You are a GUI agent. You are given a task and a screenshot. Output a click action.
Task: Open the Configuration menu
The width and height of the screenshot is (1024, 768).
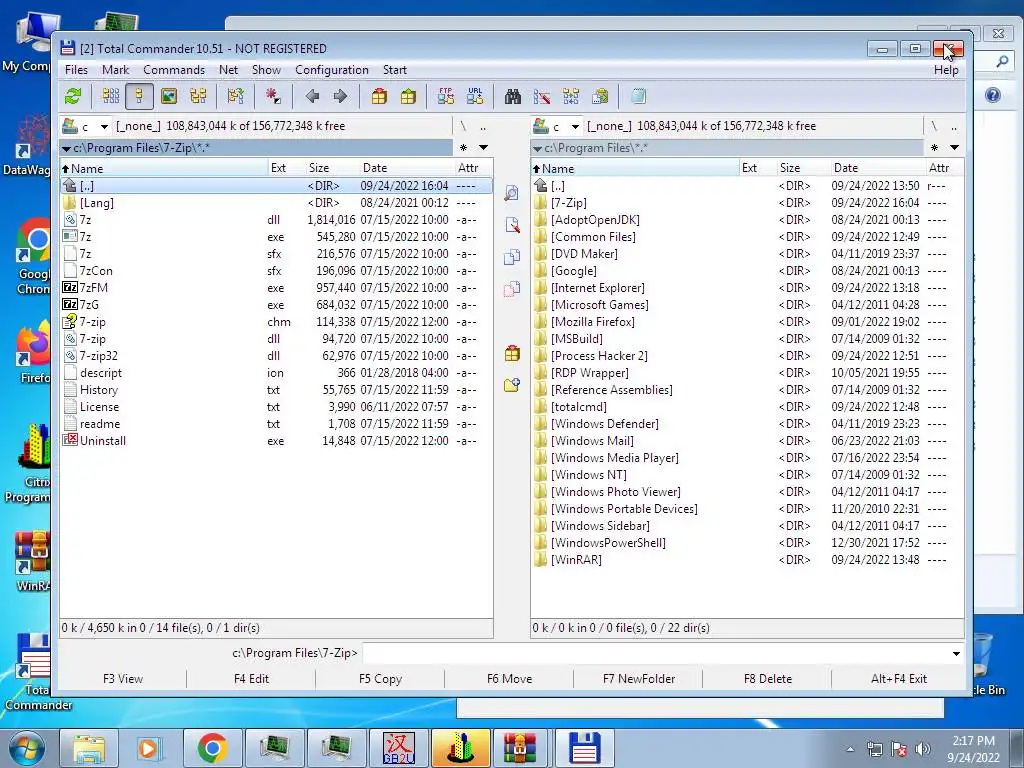[332, 70]
